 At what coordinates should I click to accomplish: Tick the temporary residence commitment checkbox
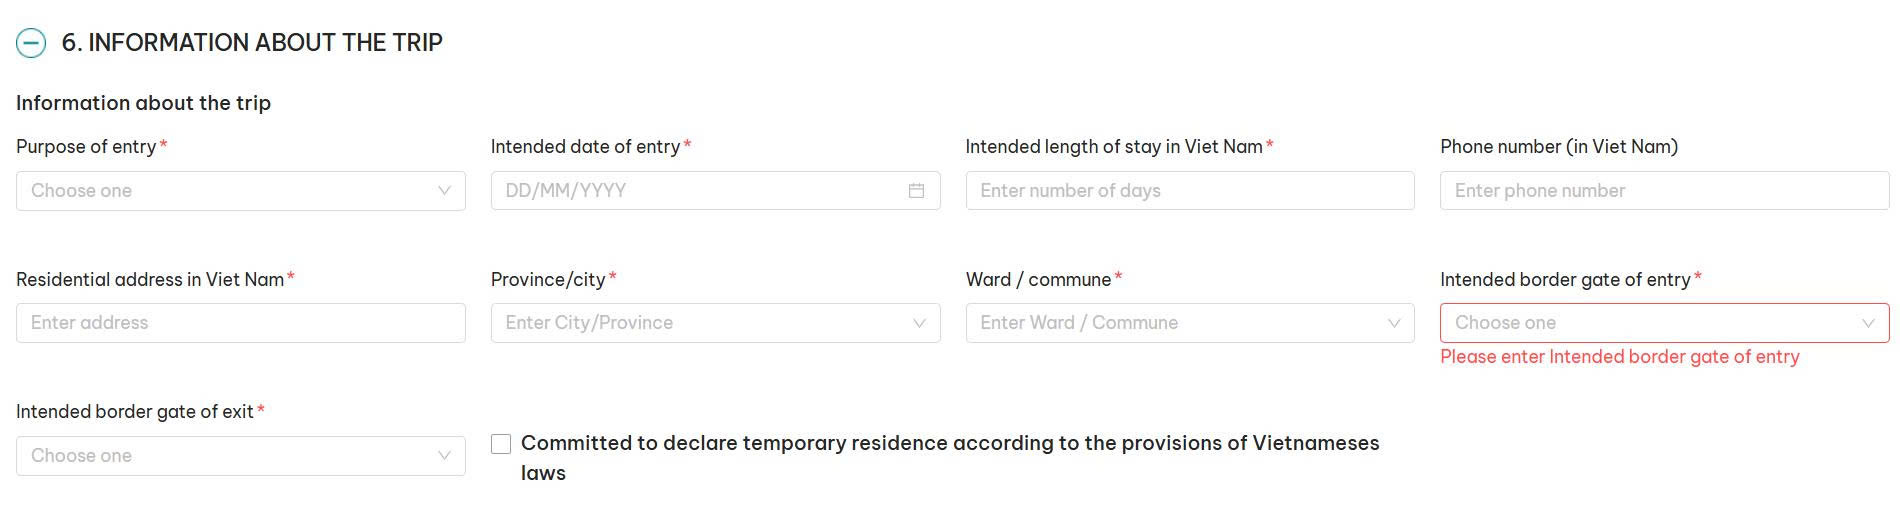[501, 444]
